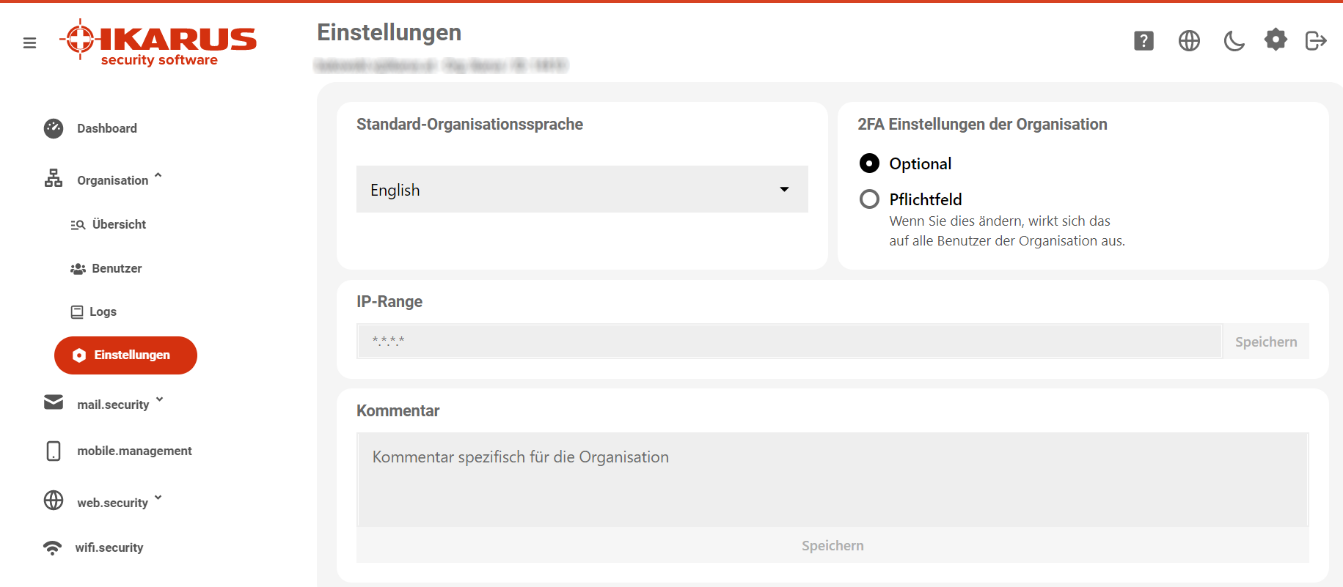The height and width of the screenshot is (587, 1343).
Task: Select the Pflichtfeld 2FA radio button
Action: coord(869,199)
